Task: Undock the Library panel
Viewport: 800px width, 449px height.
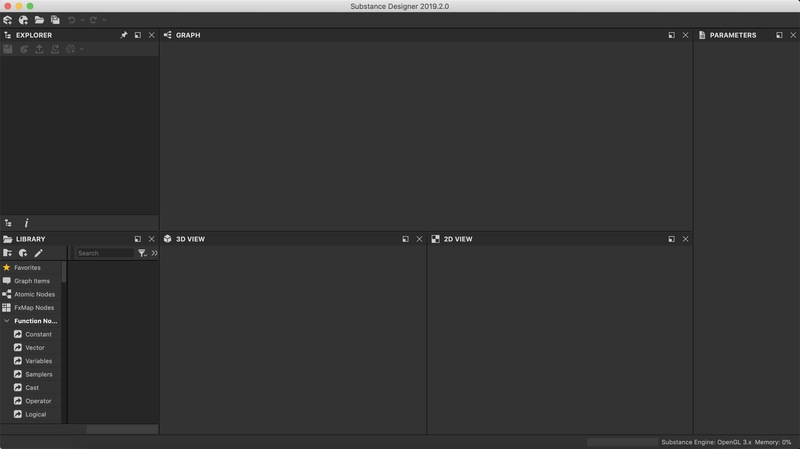Action: pos(138,239)
